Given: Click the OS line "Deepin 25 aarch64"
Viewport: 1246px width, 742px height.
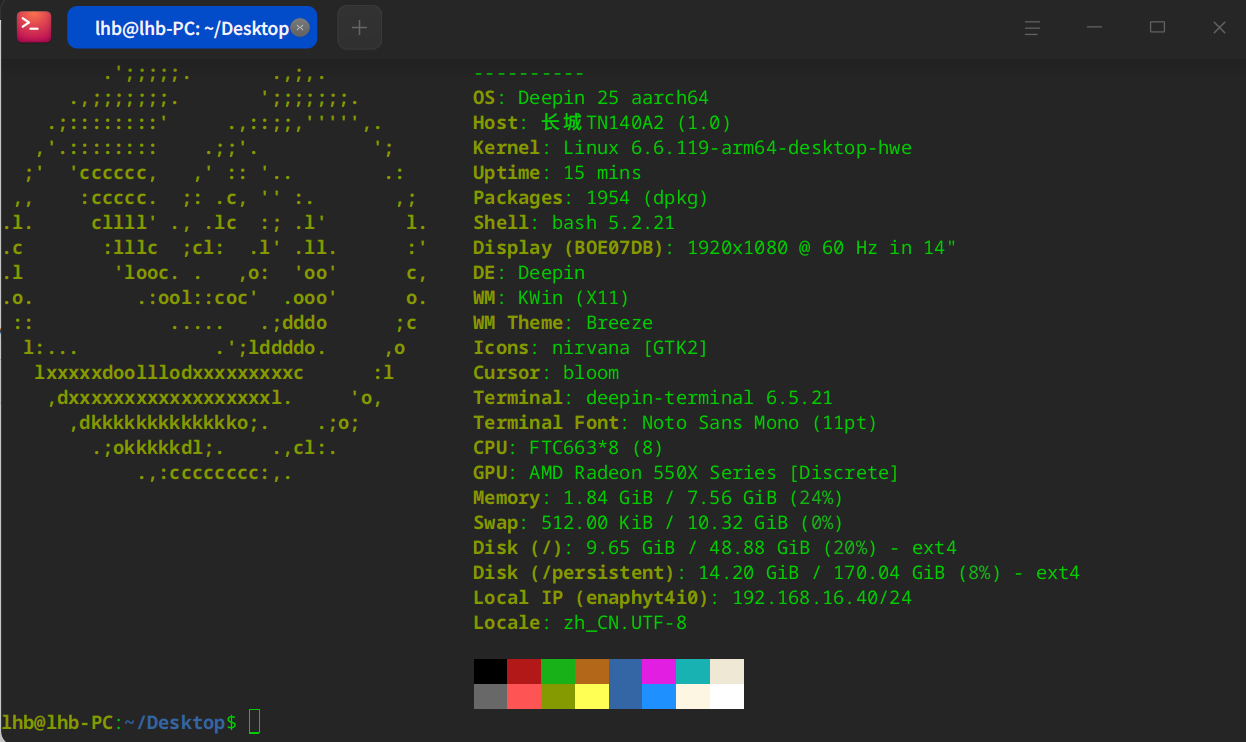Looking at the screenshot, I should click(x=591, y=98).
